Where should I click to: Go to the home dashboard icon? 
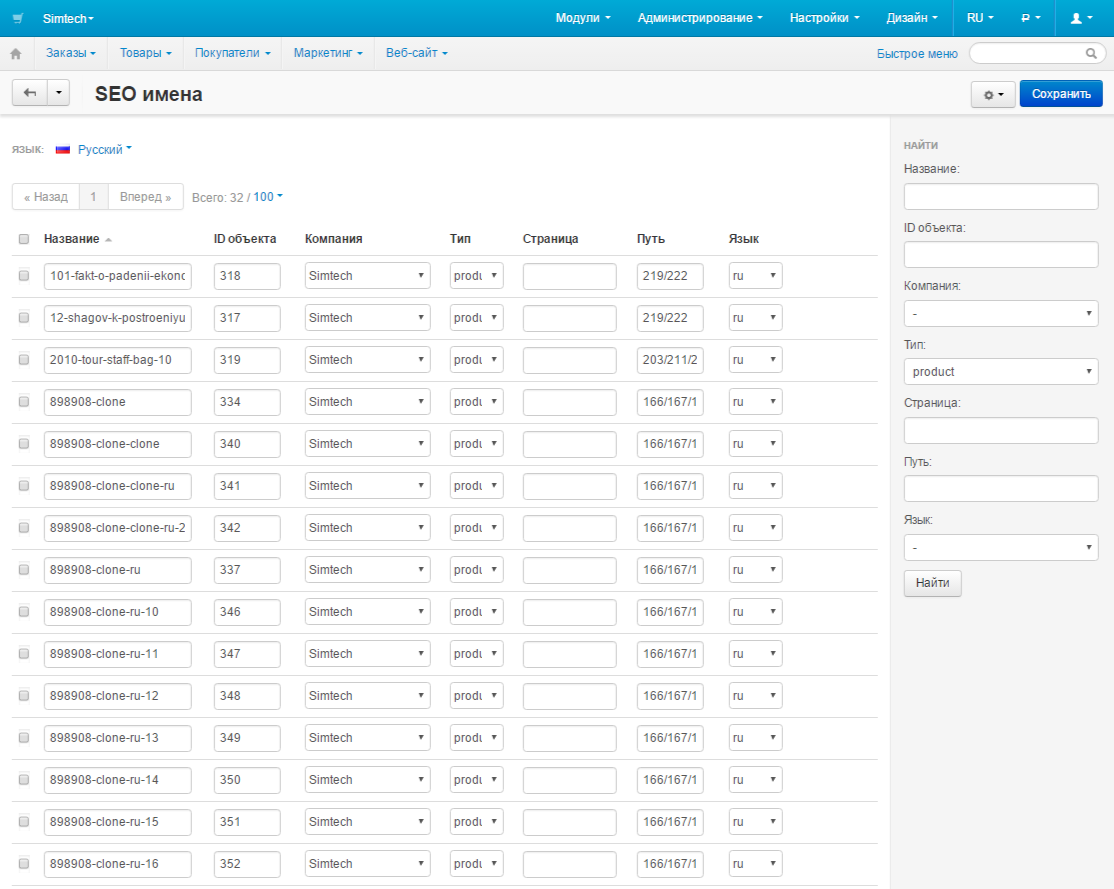click(x=16, y=53)
